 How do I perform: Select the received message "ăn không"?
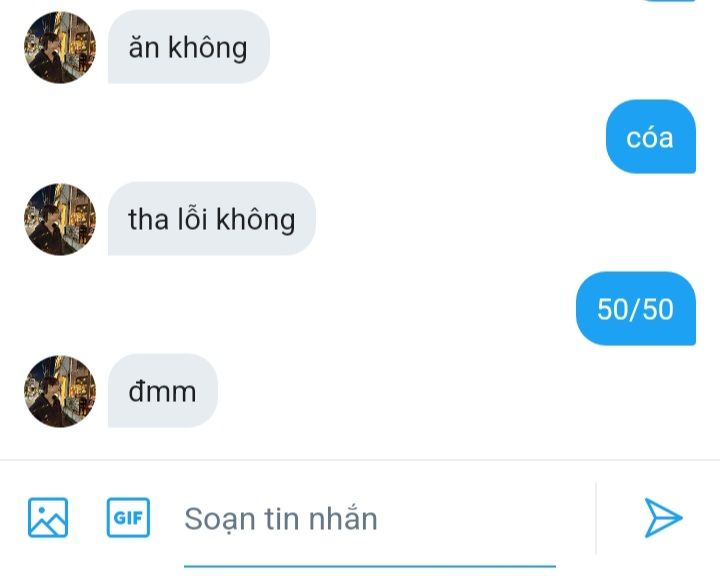[189, 47]
